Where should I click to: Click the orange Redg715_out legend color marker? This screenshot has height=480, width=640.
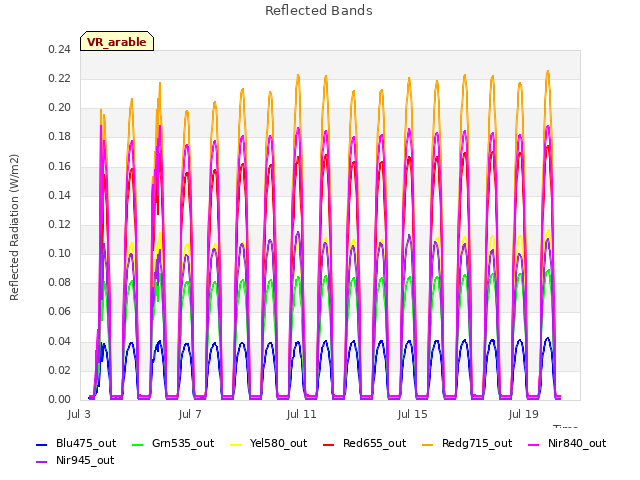point(427,444)
